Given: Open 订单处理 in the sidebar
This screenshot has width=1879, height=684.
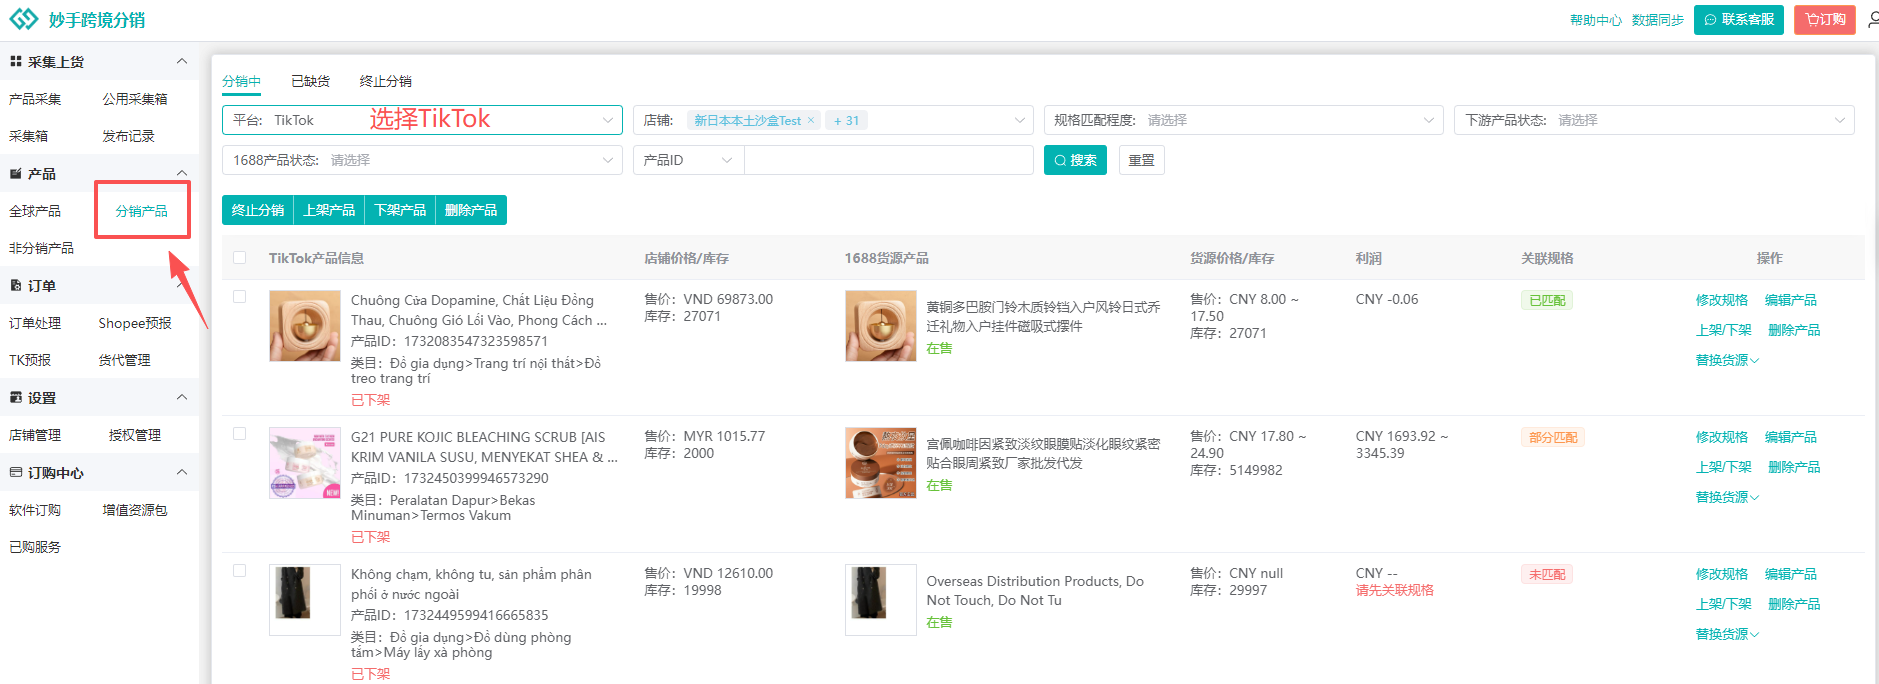Looking at the screenshot, I should [35, 323].
